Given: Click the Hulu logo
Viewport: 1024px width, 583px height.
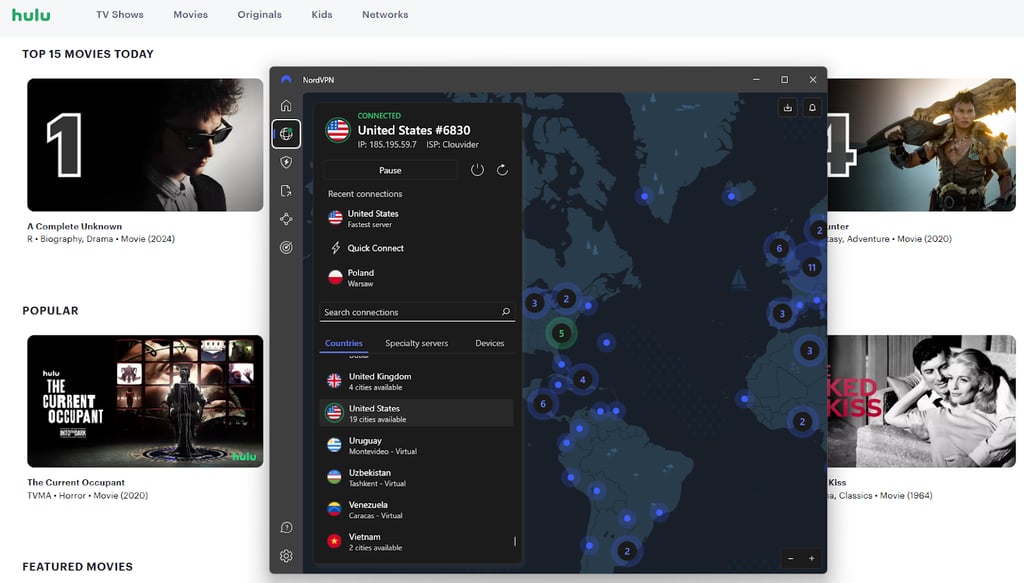Looking at the screenshot, I should tap(31, 14).
